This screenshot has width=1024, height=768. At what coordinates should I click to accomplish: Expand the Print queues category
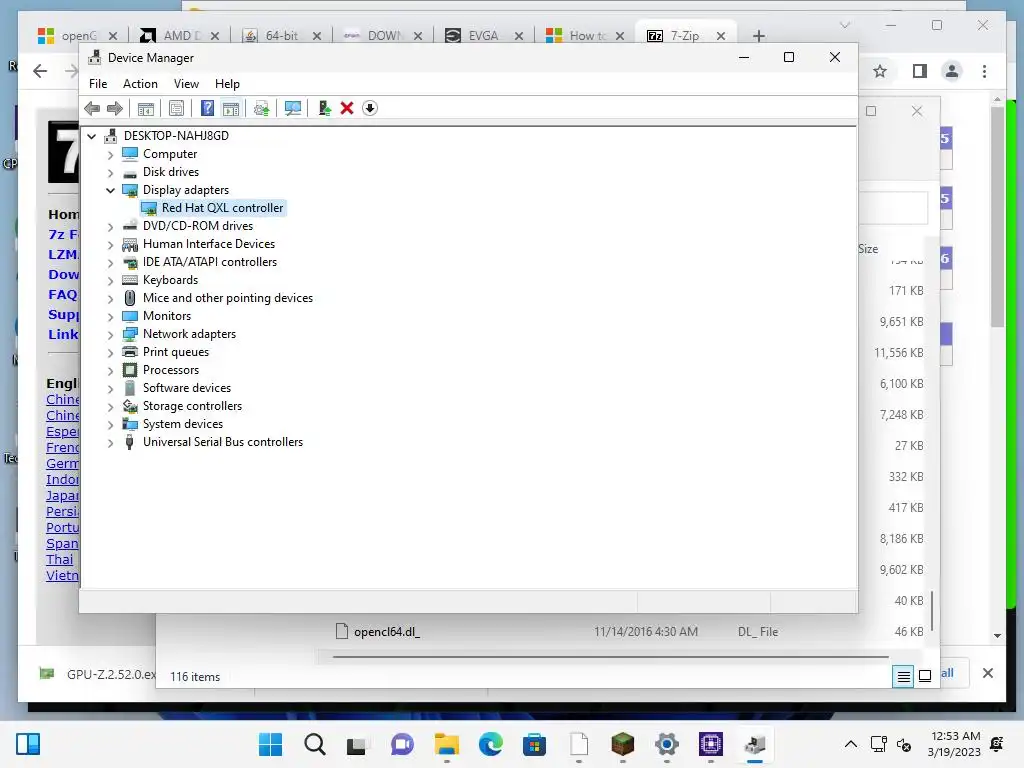click(x=110, y=353)
